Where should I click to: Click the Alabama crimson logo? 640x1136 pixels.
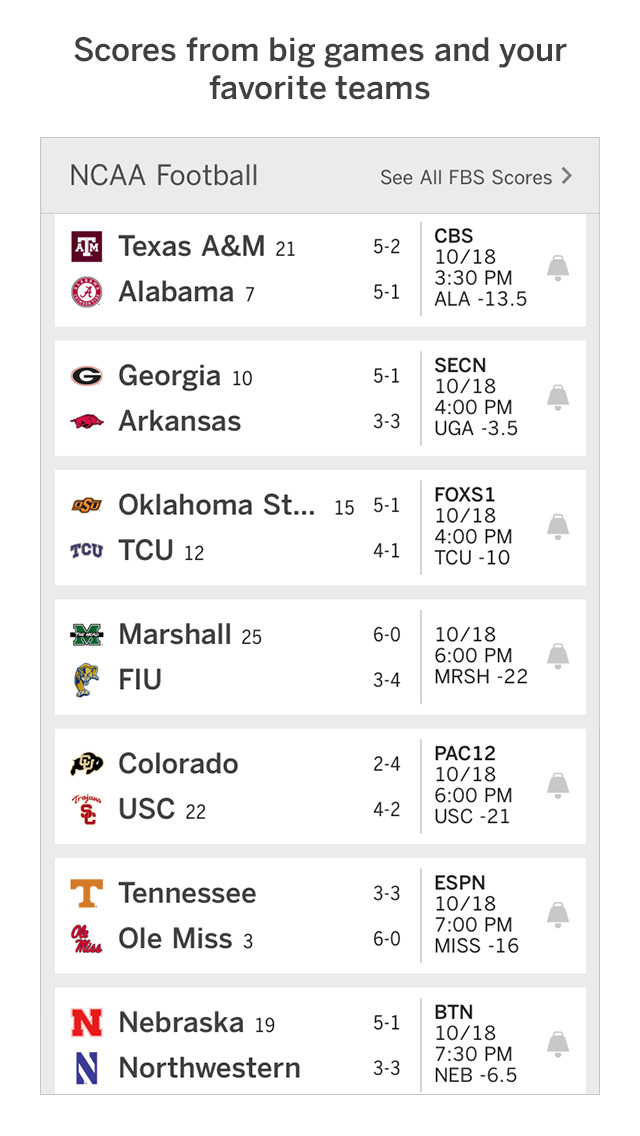click(x=87, y=292)
